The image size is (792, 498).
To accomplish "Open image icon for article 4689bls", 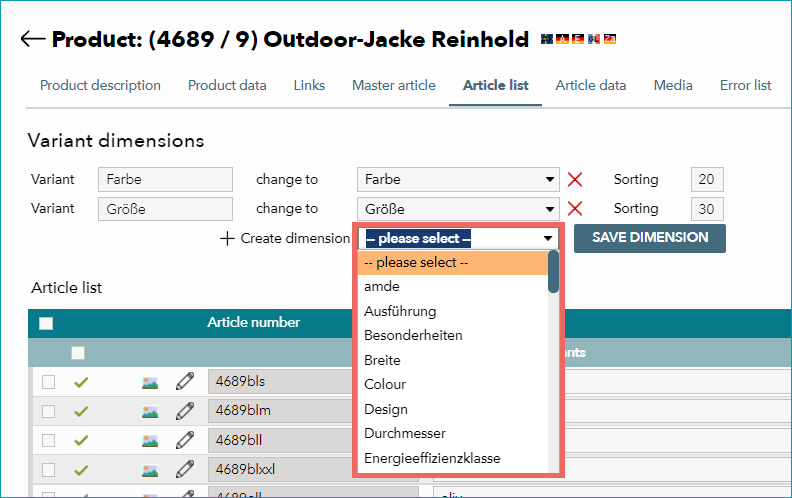I will [x=150, y=382].
